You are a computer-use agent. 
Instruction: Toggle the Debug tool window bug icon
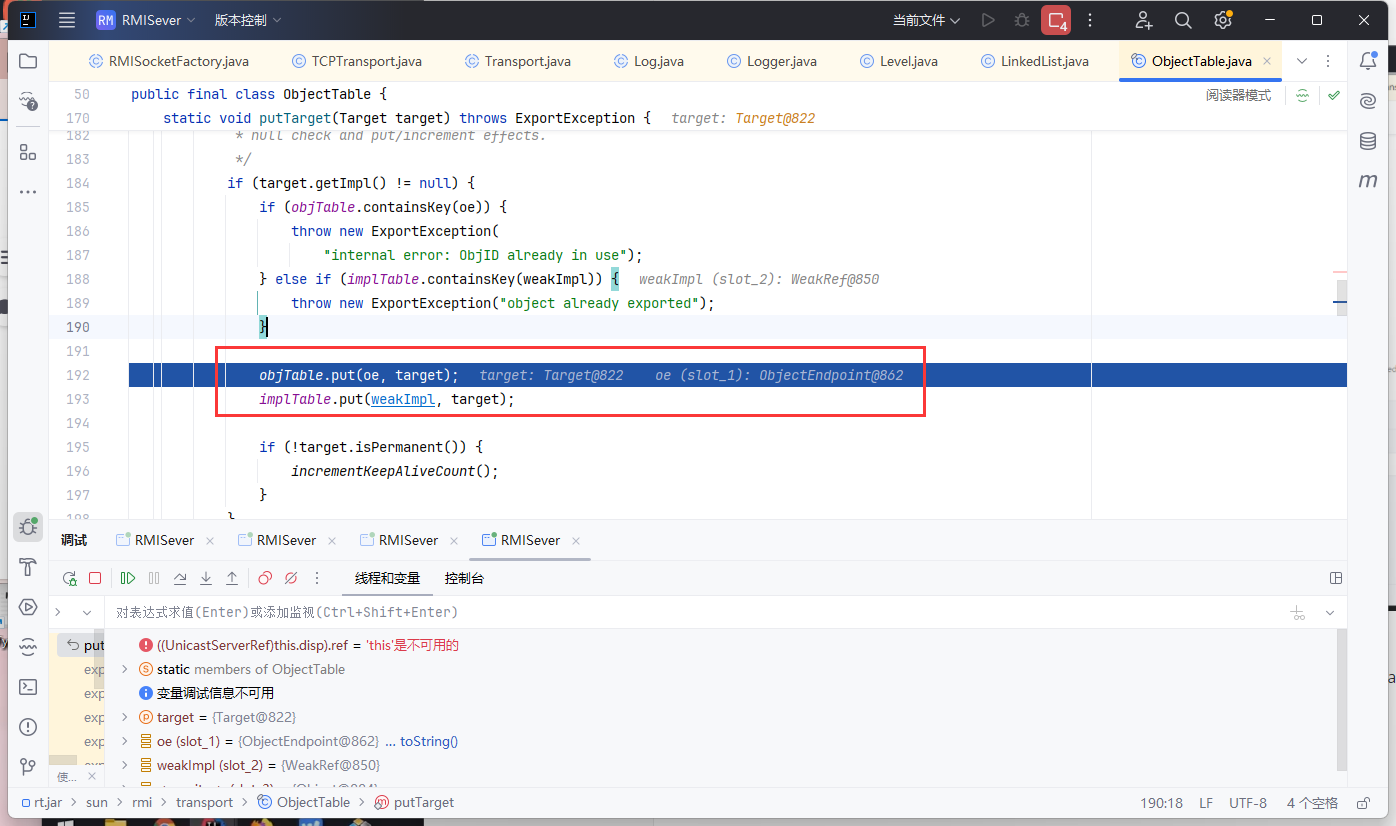tap(28, 527)
